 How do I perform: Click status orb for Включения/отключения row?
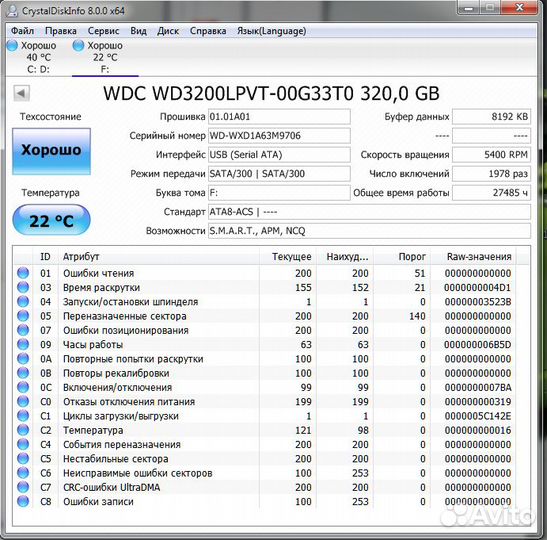pyautogui.click(x=23, y=387)
